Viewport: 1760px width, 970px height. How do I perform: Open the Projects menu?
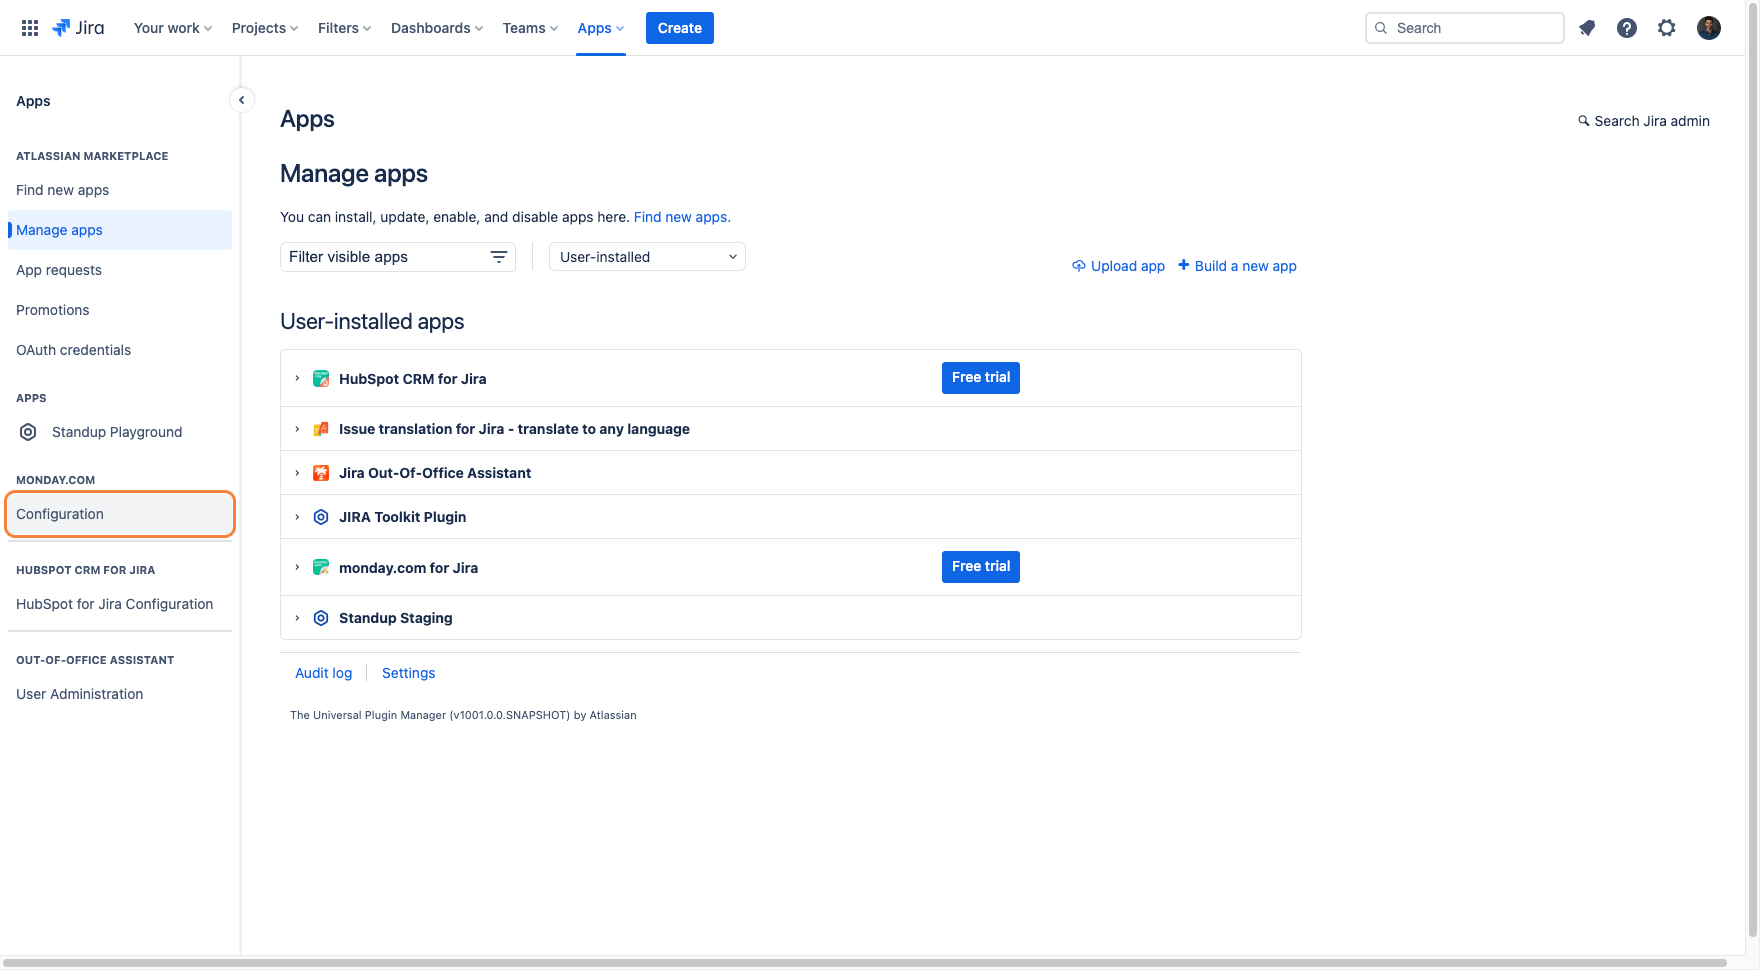pos(265,28)
